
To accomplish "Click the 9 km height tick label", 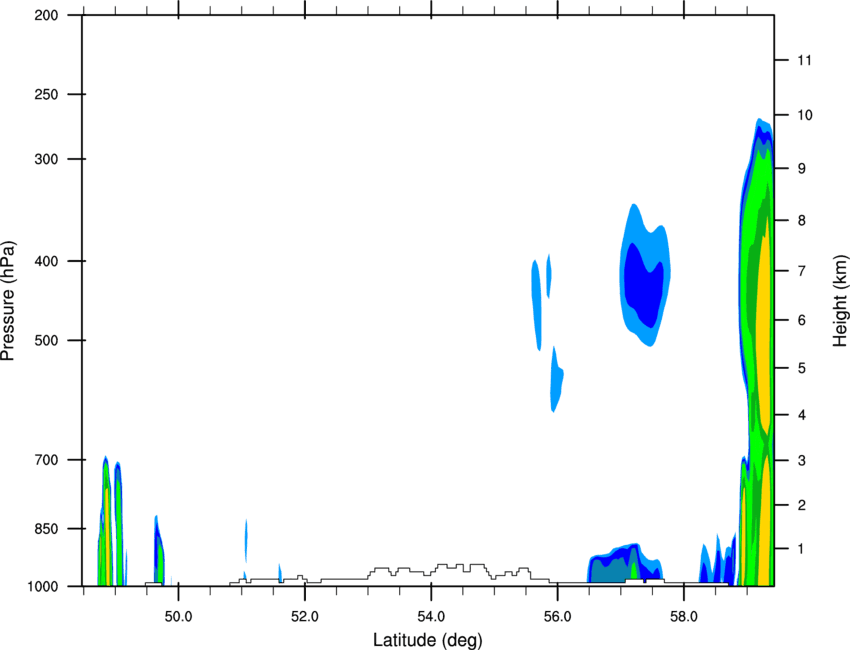I will (802, 169).
